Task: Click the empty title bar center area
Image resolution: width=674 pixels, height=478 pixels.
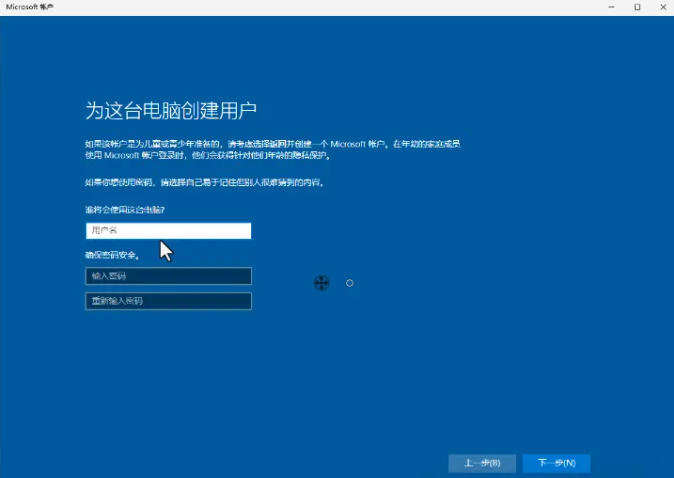Action: pos(330,7)
